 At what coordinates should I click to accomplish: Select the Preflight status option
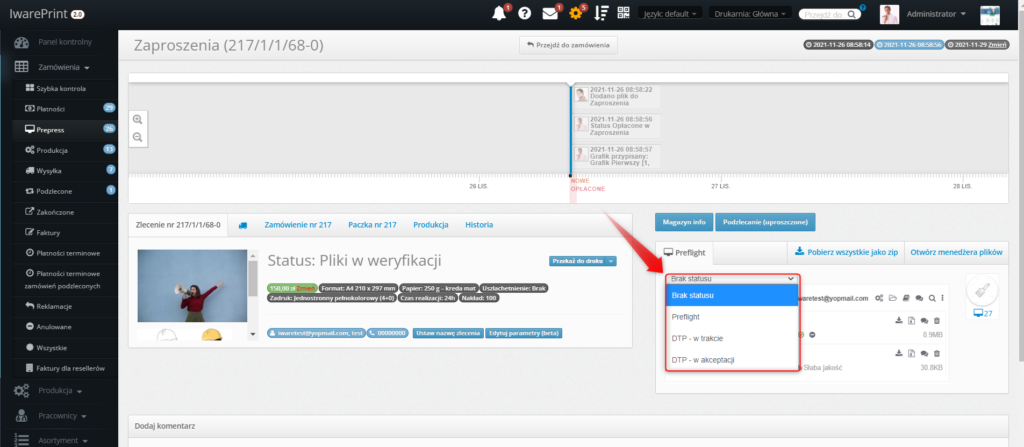pos(732,317)
